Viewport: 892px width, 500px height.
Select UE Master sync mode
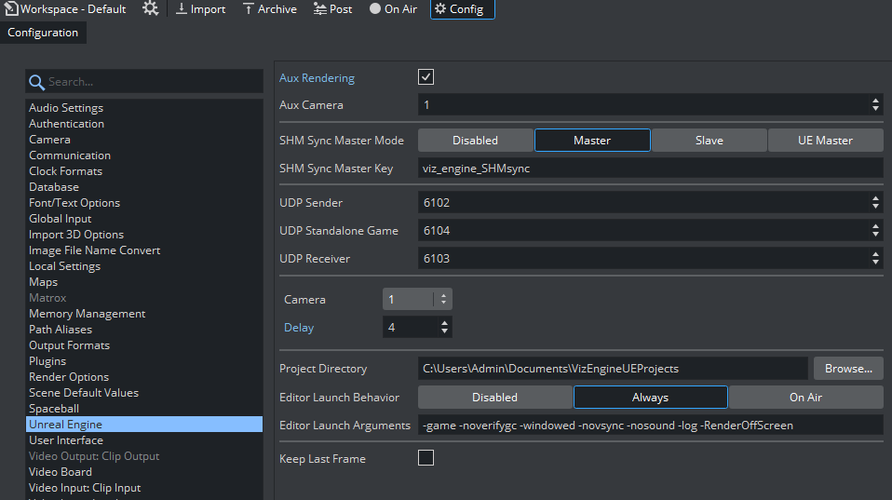point(825,140)
